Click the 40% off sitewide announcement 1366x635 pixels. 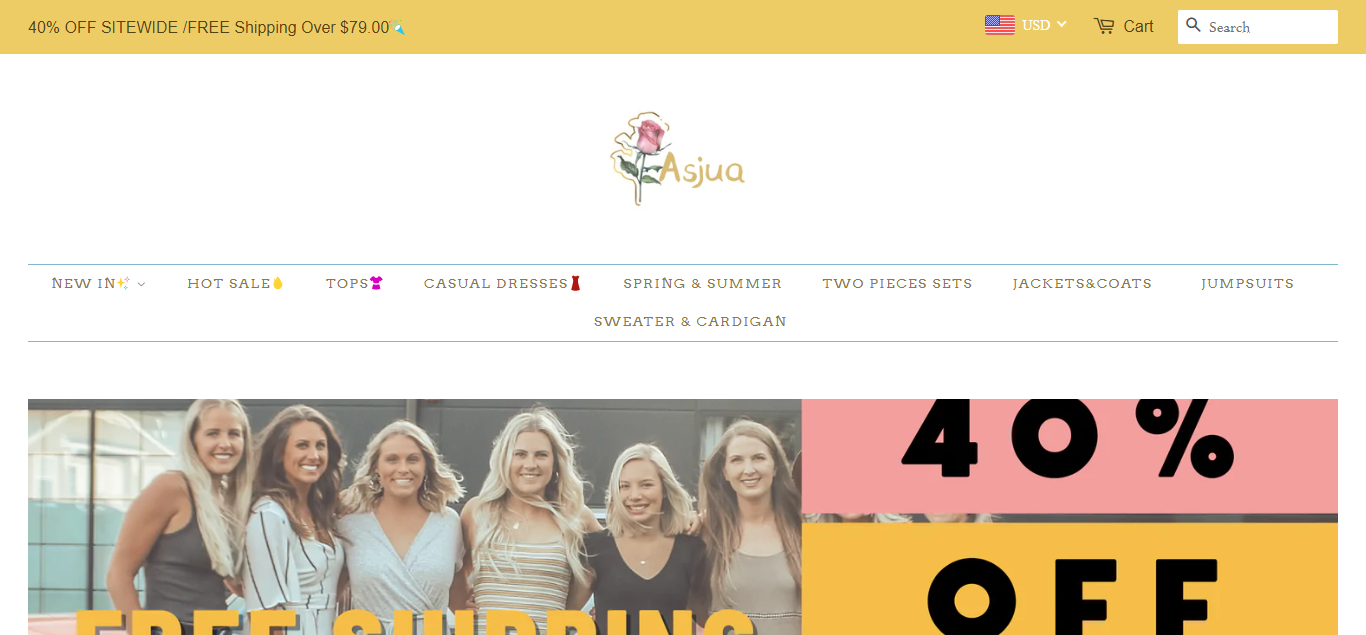point(217,28)
